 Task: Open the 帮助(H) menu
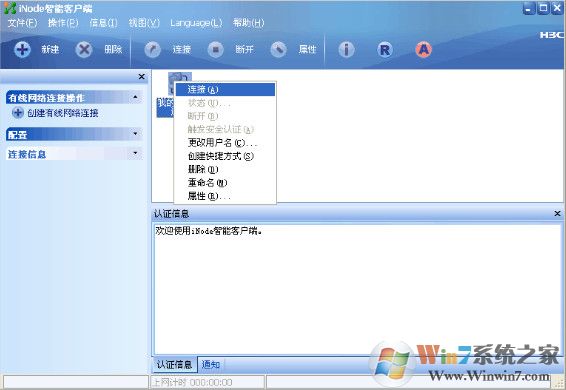[x=248, y=23]
